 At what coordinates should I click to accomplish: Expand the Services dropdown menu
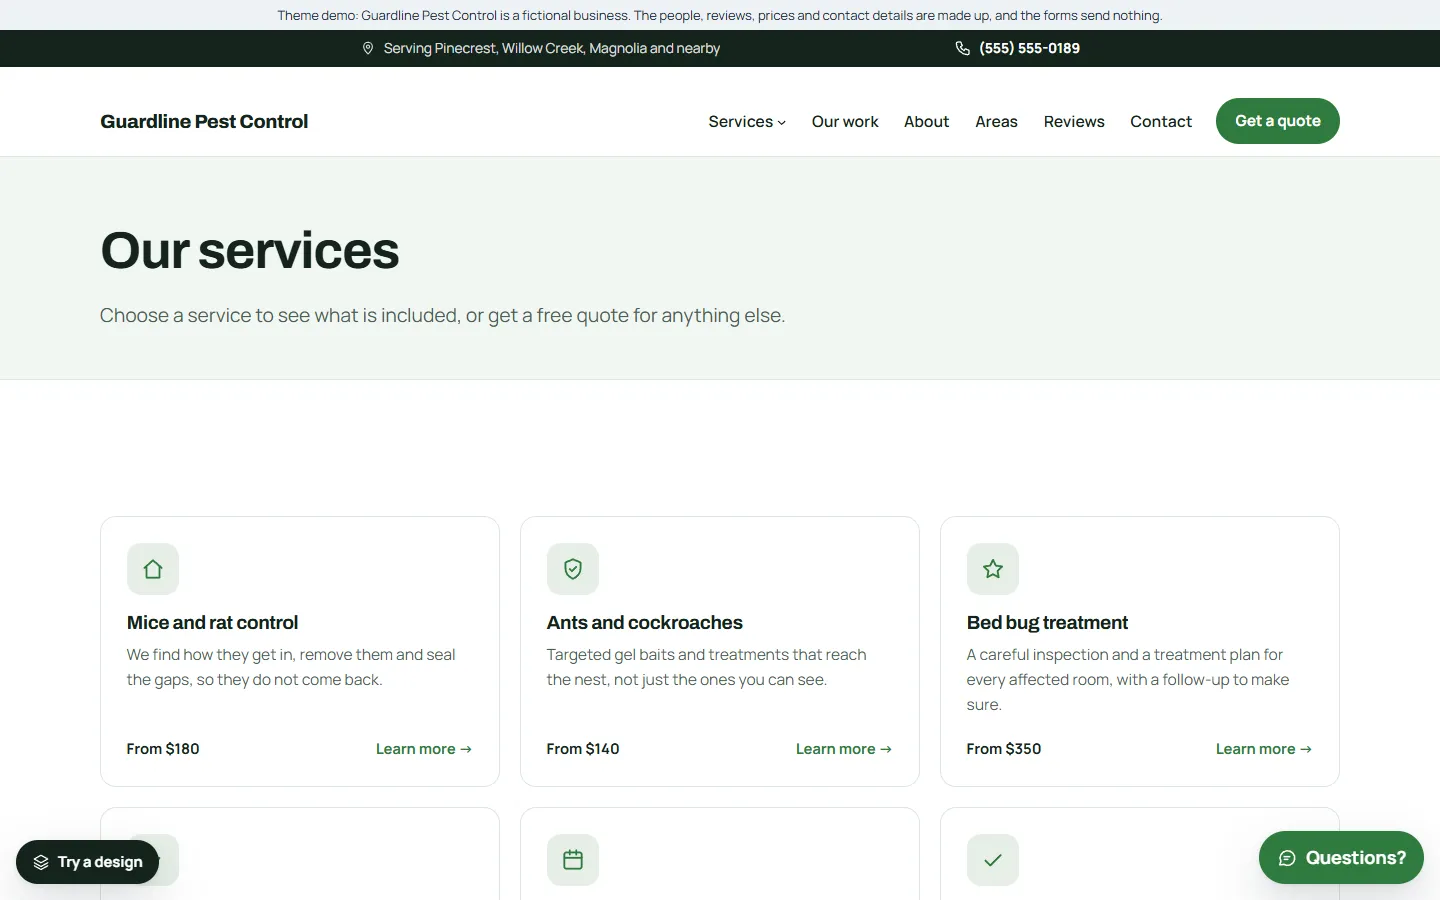[747, 121]
